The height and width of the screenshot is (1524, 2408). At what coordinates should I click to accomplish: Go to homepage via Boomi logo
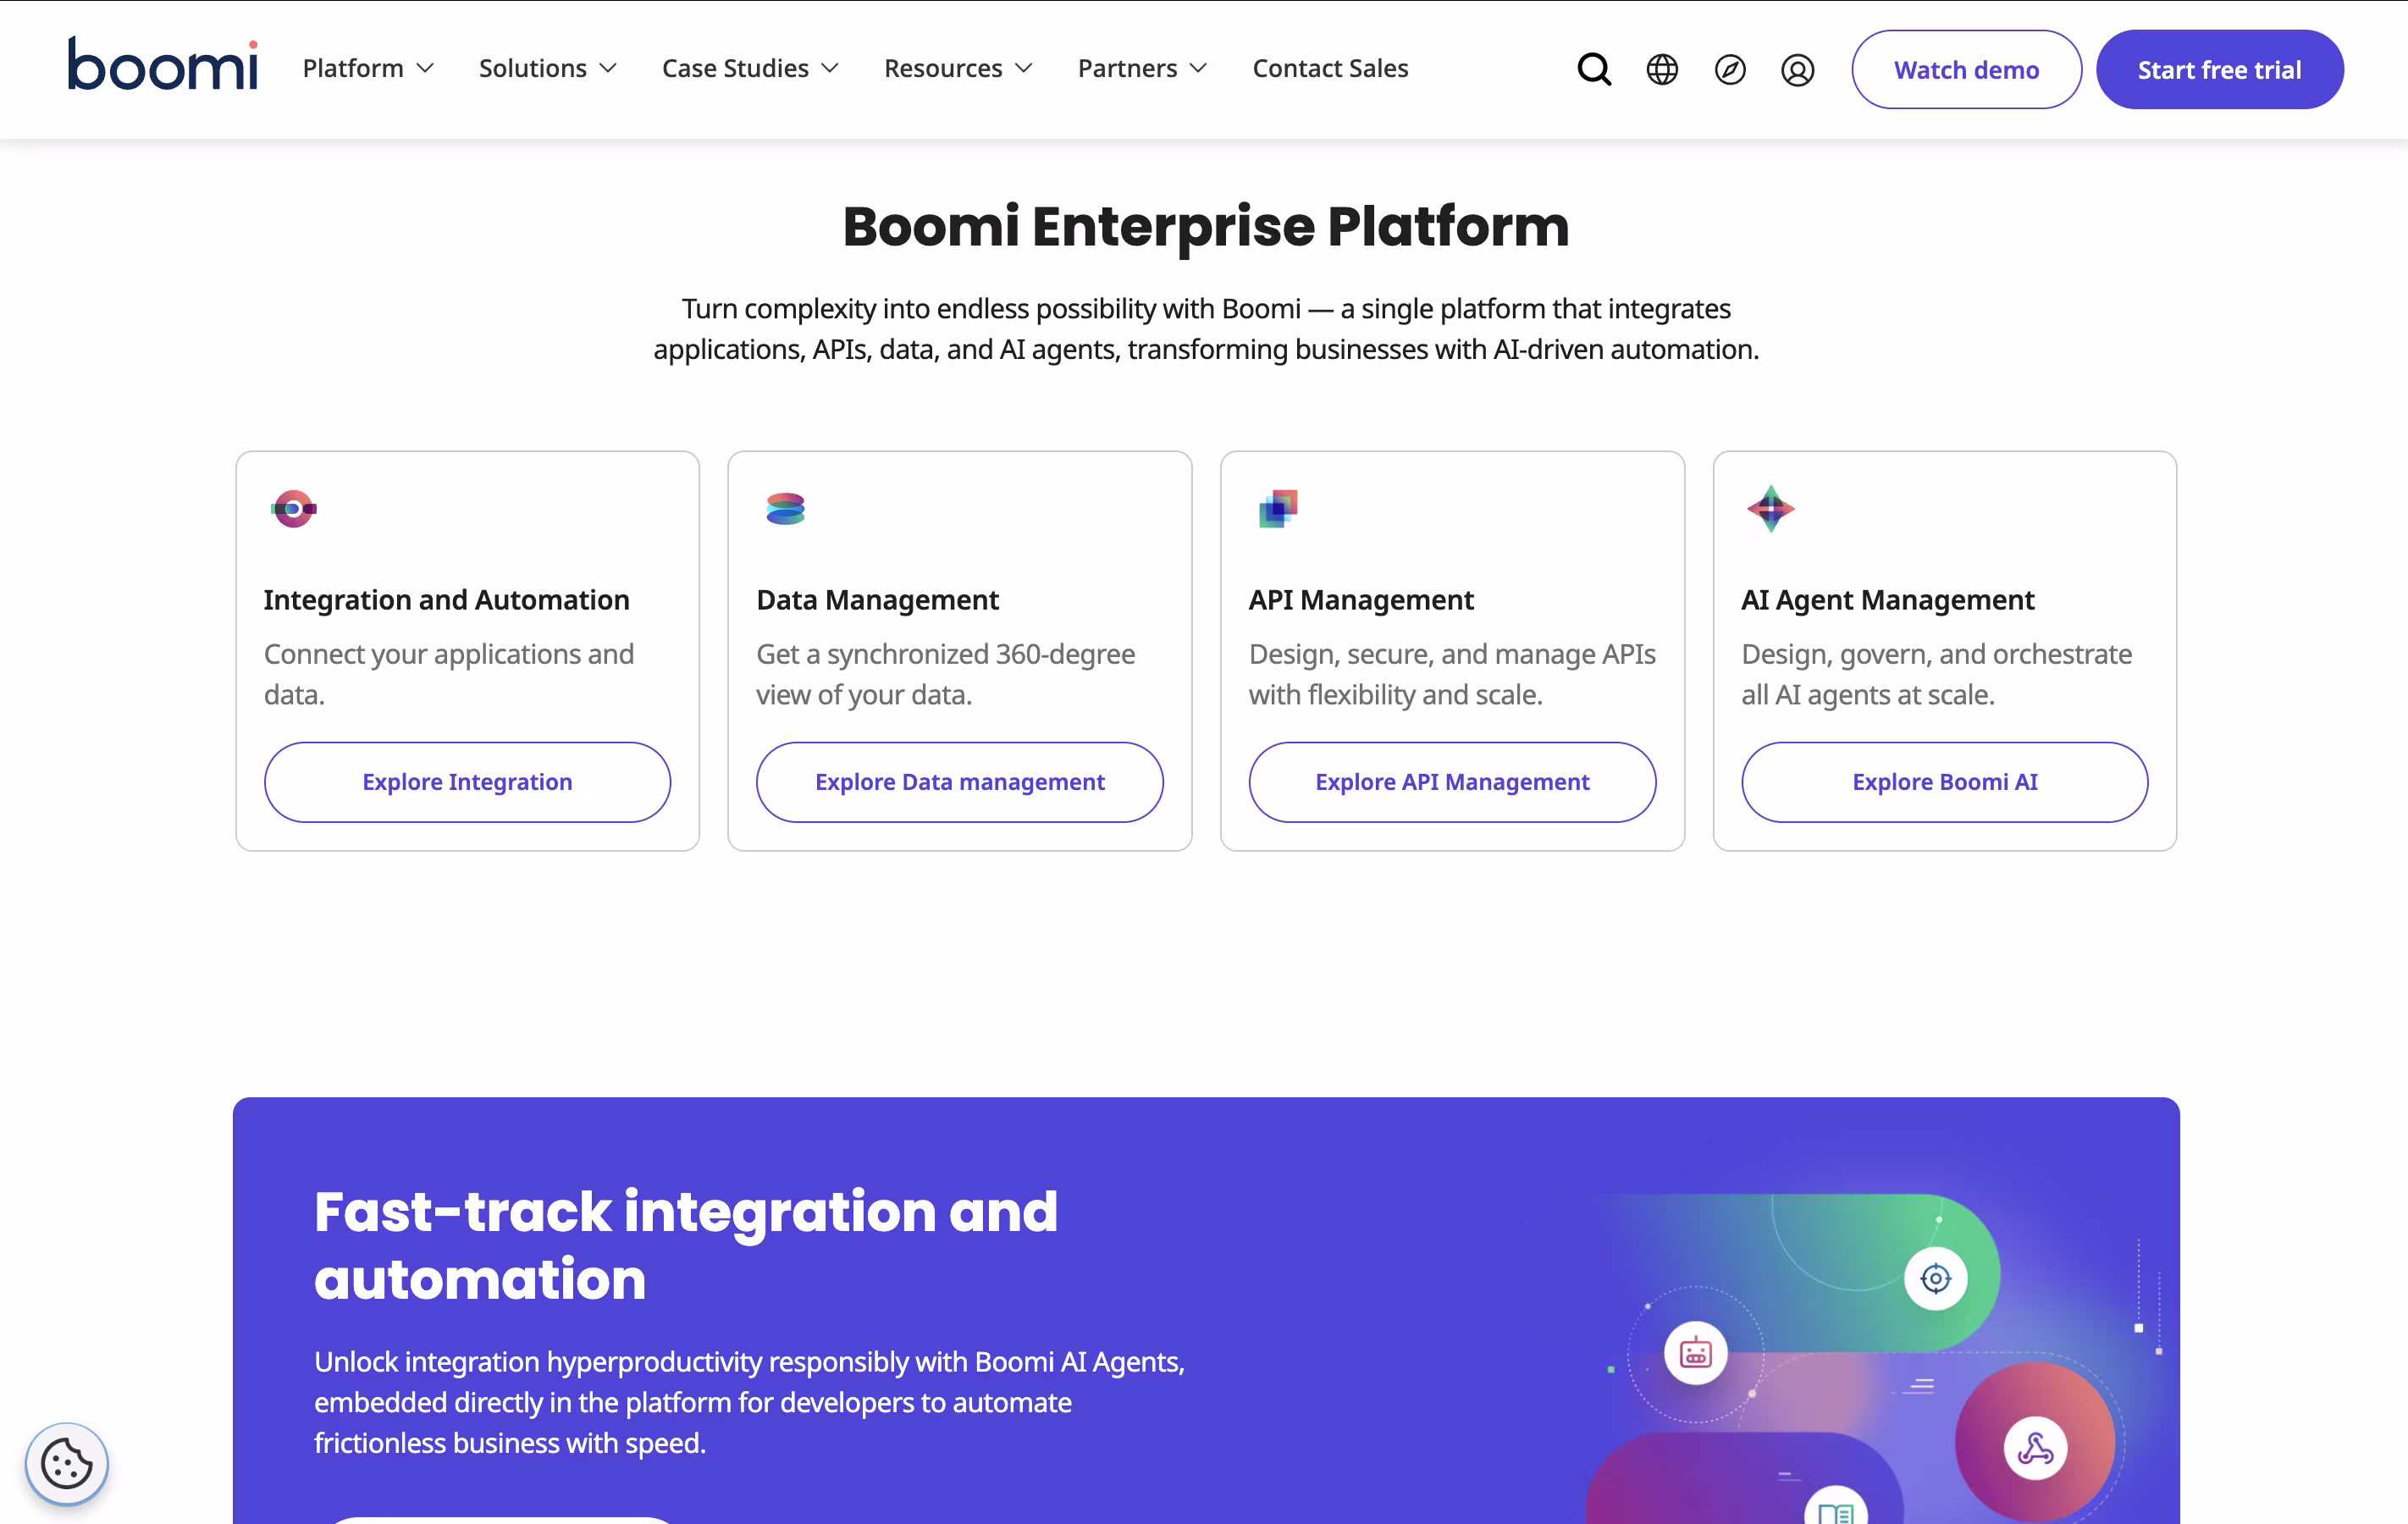pos(163,65)
